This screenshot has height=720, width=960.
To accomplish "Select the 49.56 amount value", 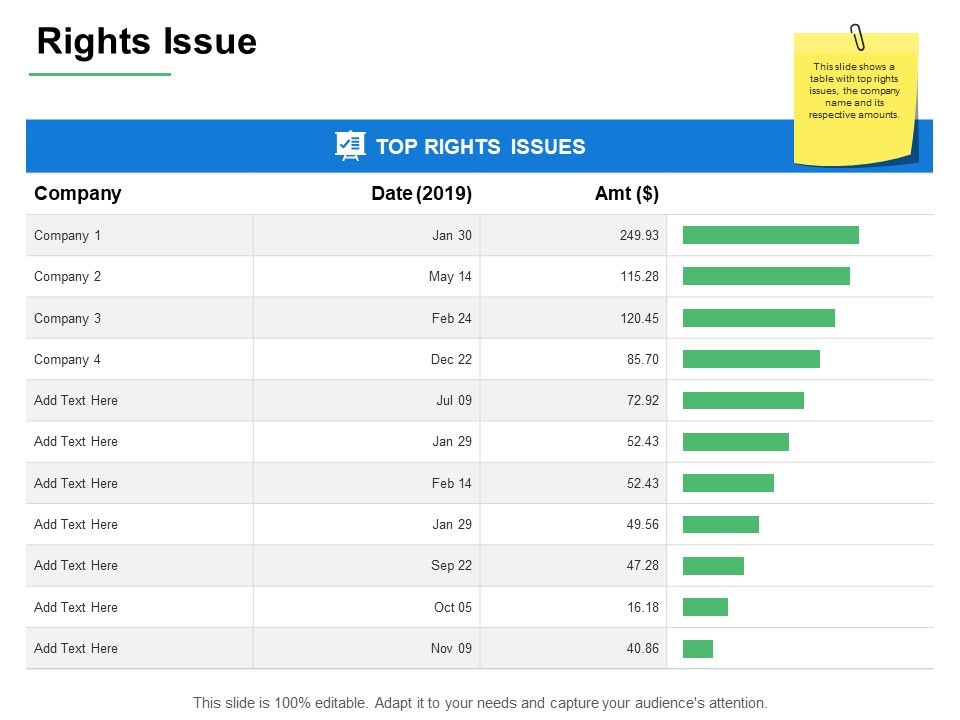I will tap(642, 525).
